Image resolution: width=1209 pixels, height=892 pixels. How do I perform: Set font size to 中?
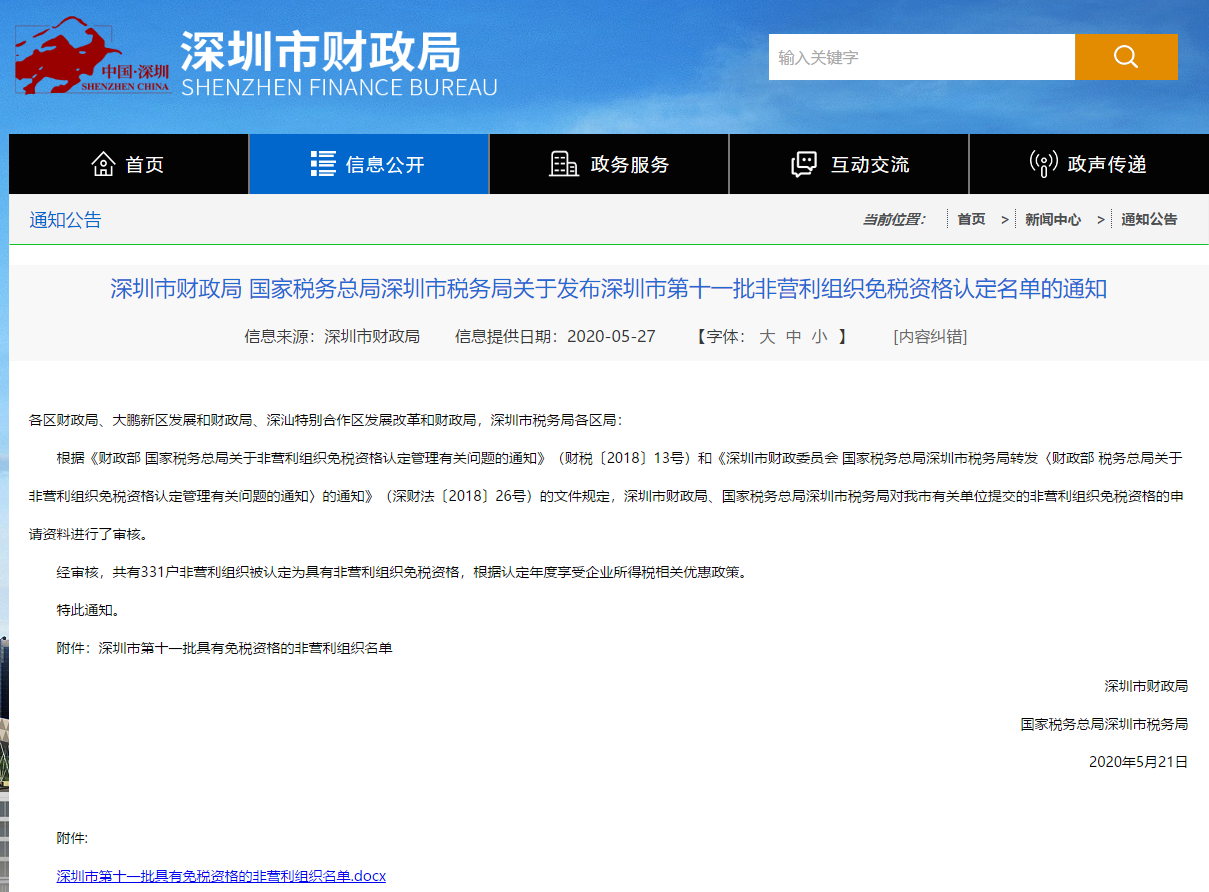coord(793,336)
